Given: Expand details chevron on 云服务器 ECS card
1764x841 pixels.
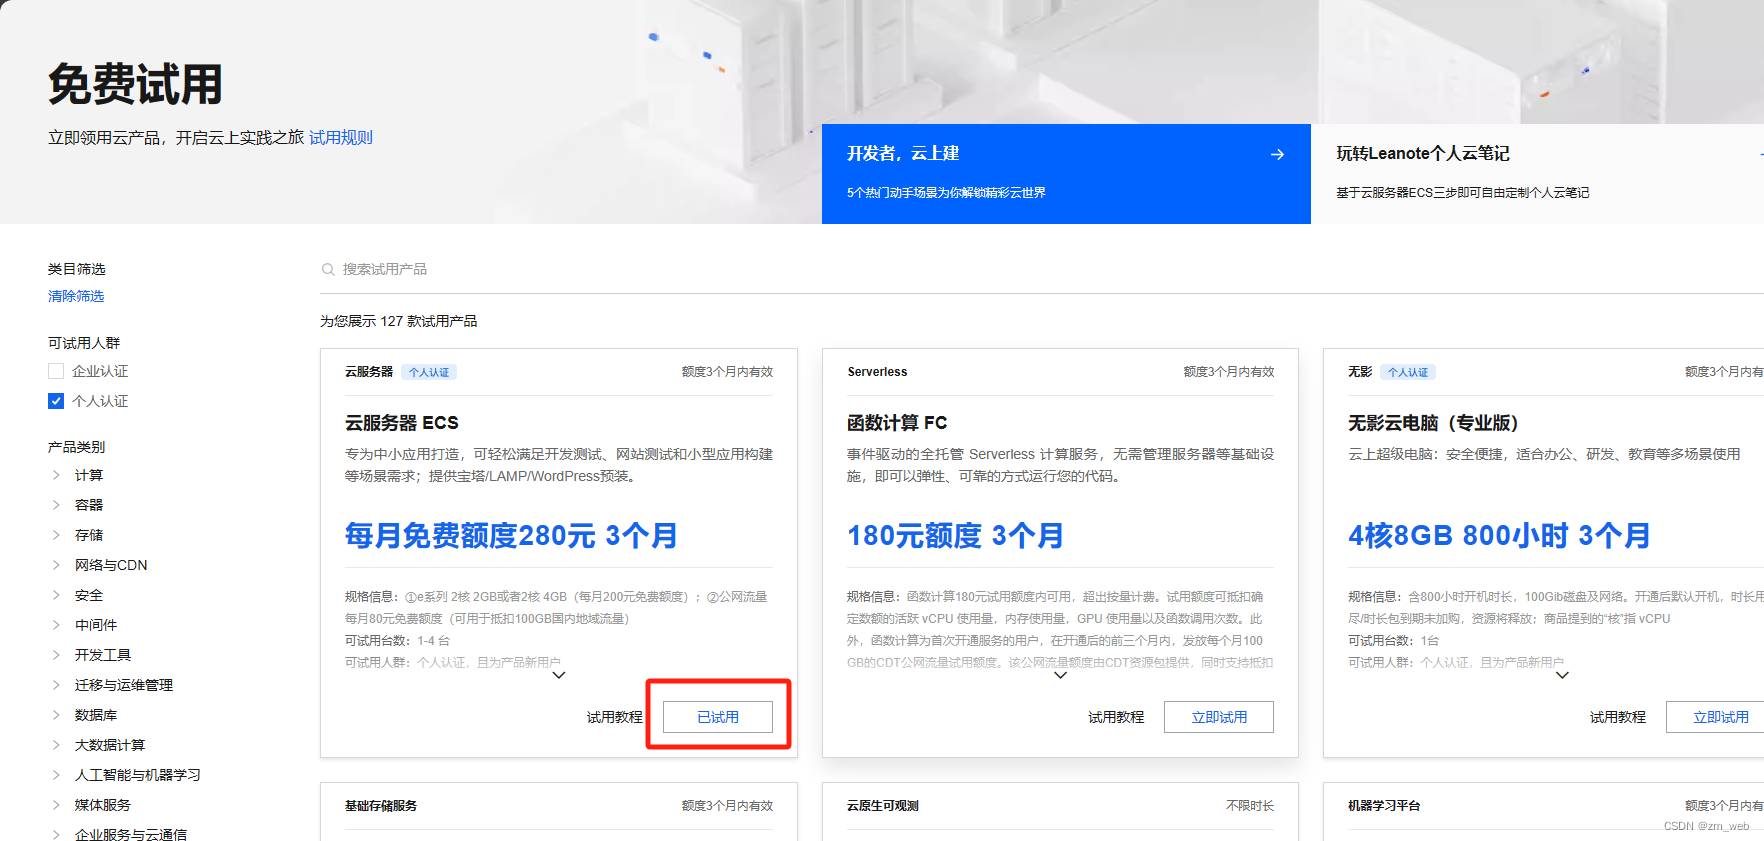Looking at the screenshot, I should point(559,675).
